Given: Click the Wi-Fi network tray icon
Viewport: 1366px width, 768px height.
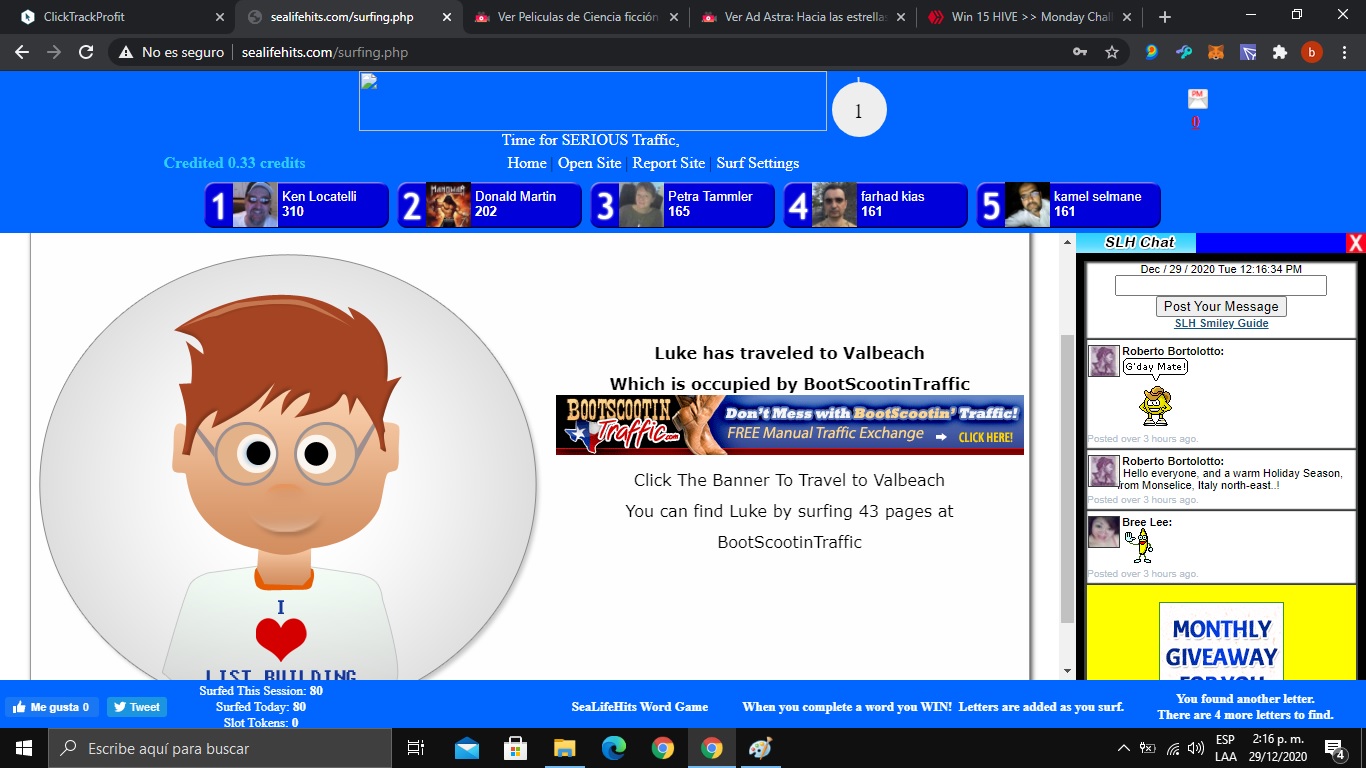Looking at the screenshot, I should [1172, 748].
